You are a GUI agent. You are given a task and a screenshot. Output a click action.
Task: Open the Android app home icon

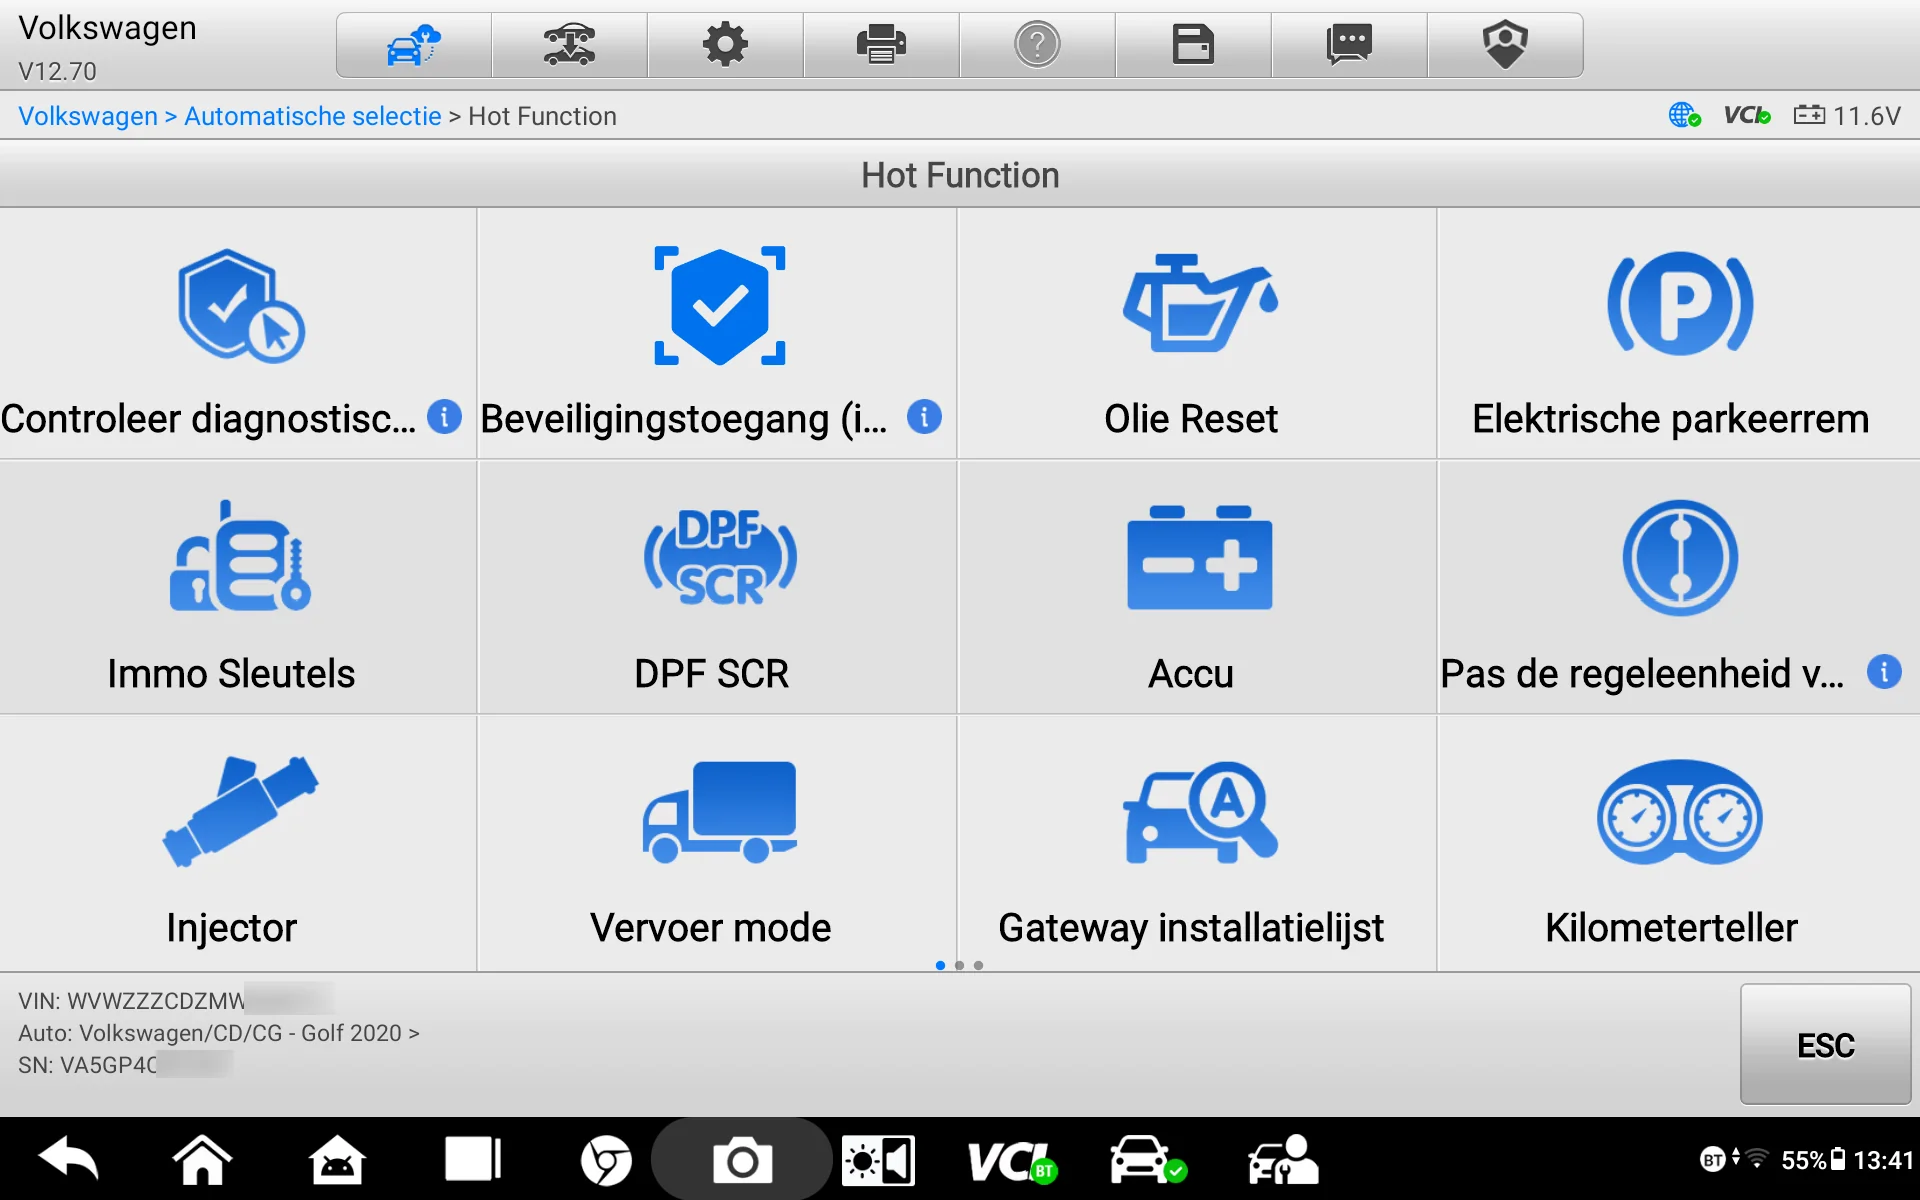pos(337,1160)
